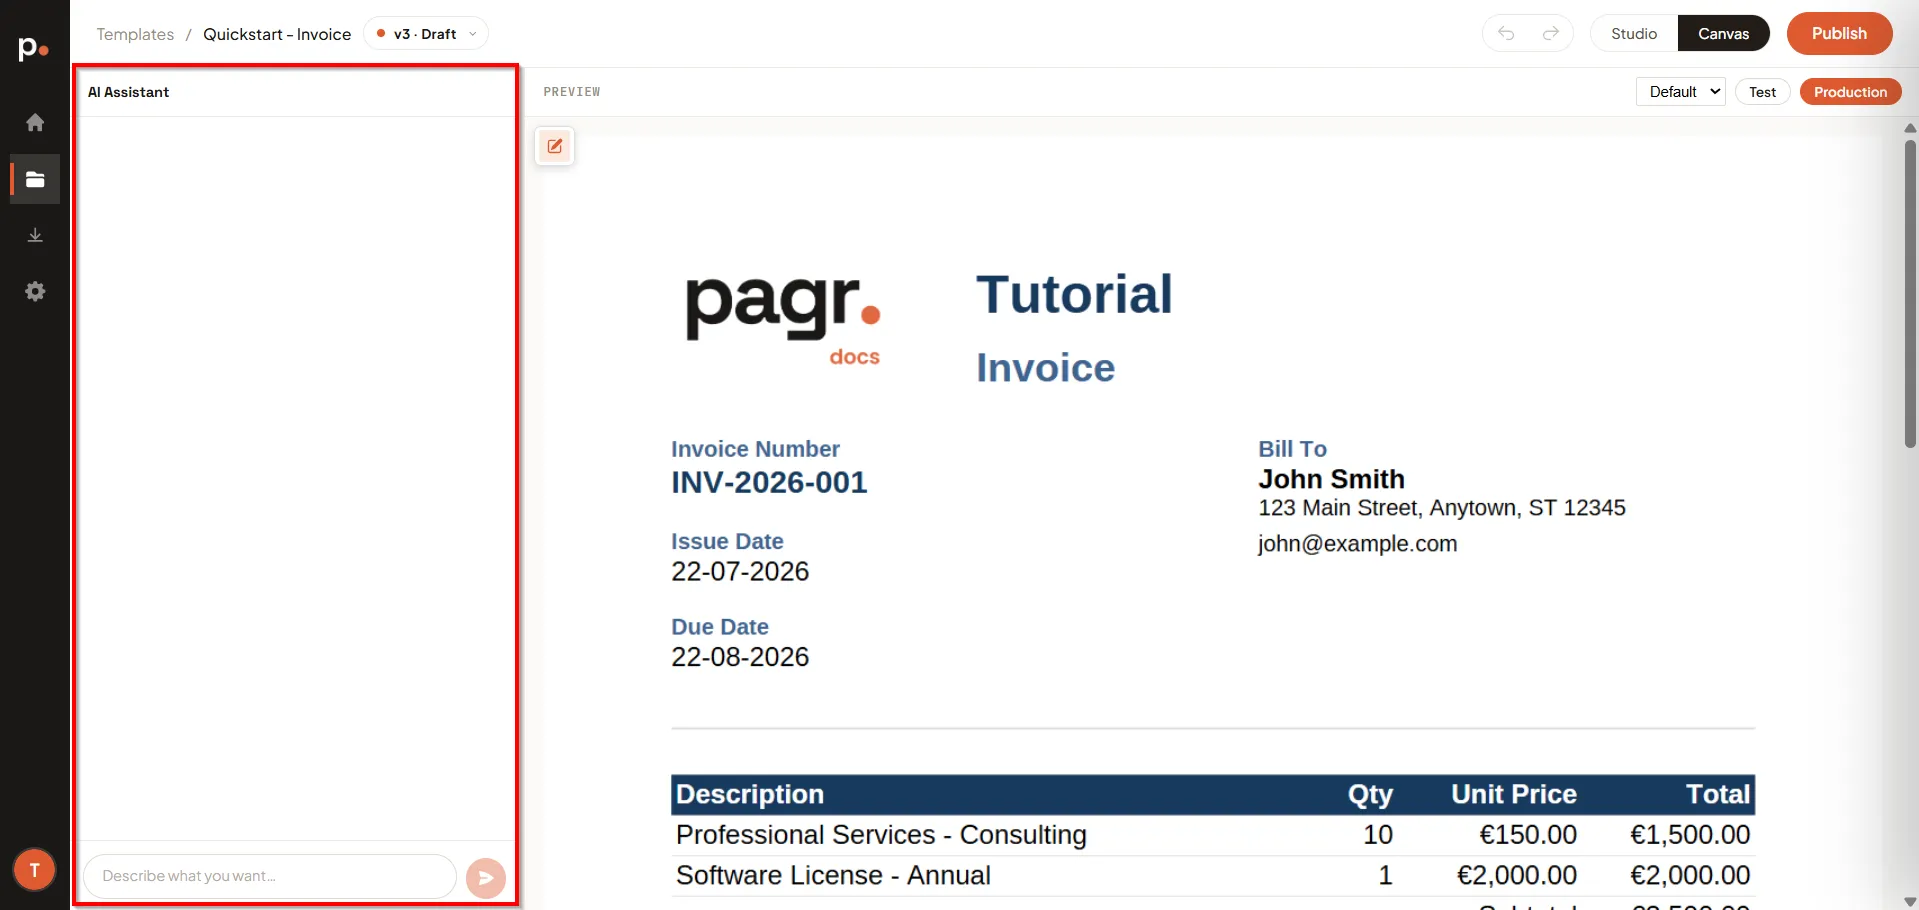The width and height of the screenshot is (1919, 910).
Task: Select the 'Tutorial' heading in the invoice
Action: [1074, 294]
